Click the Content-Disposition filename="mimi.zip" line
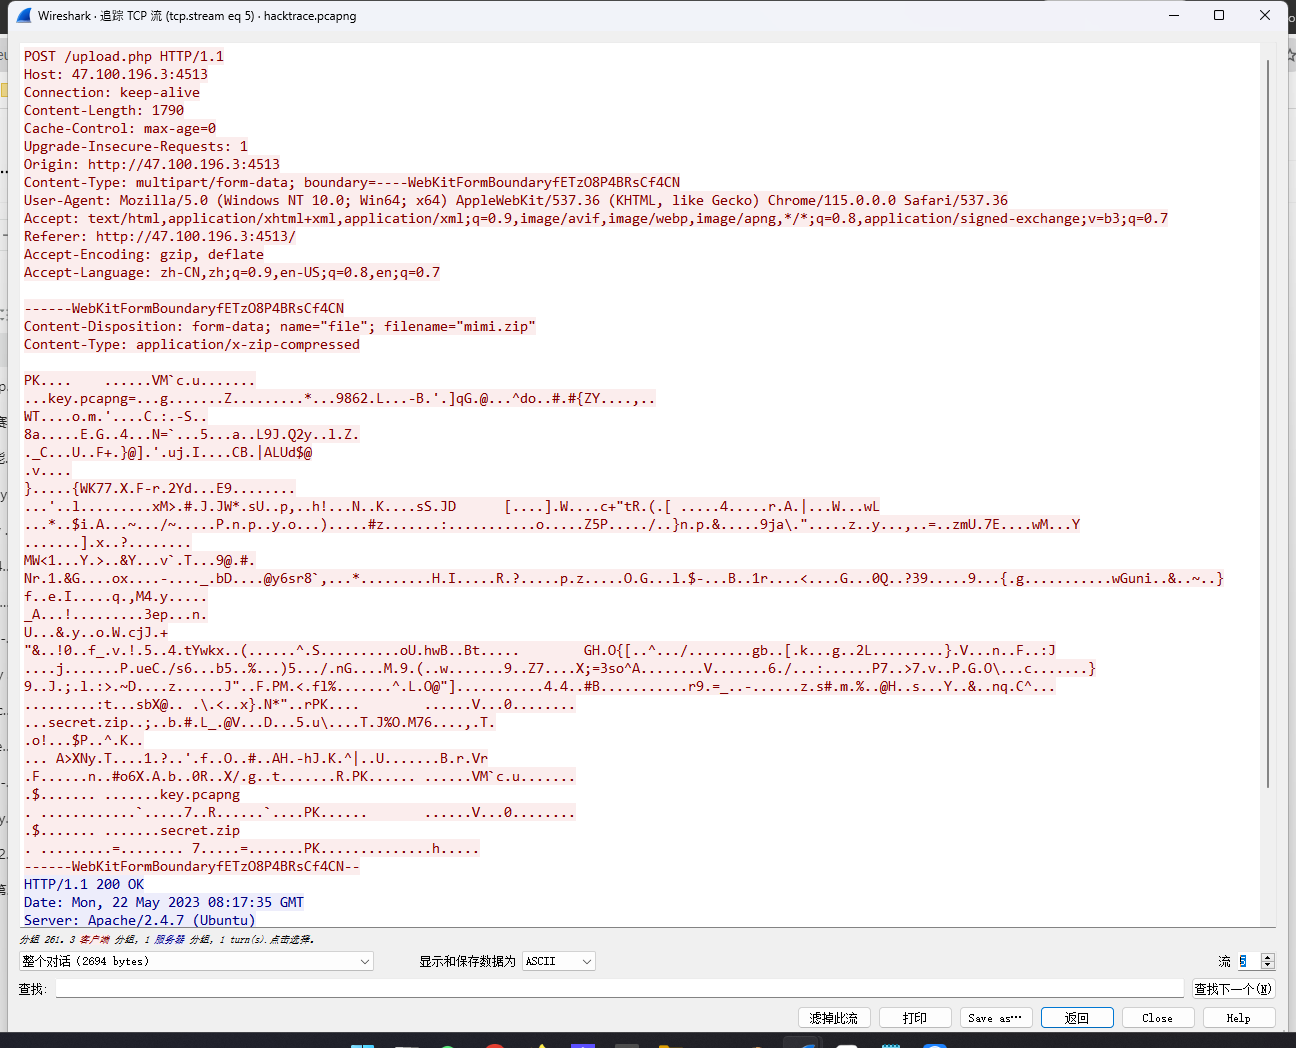 (x=280, y=326)
